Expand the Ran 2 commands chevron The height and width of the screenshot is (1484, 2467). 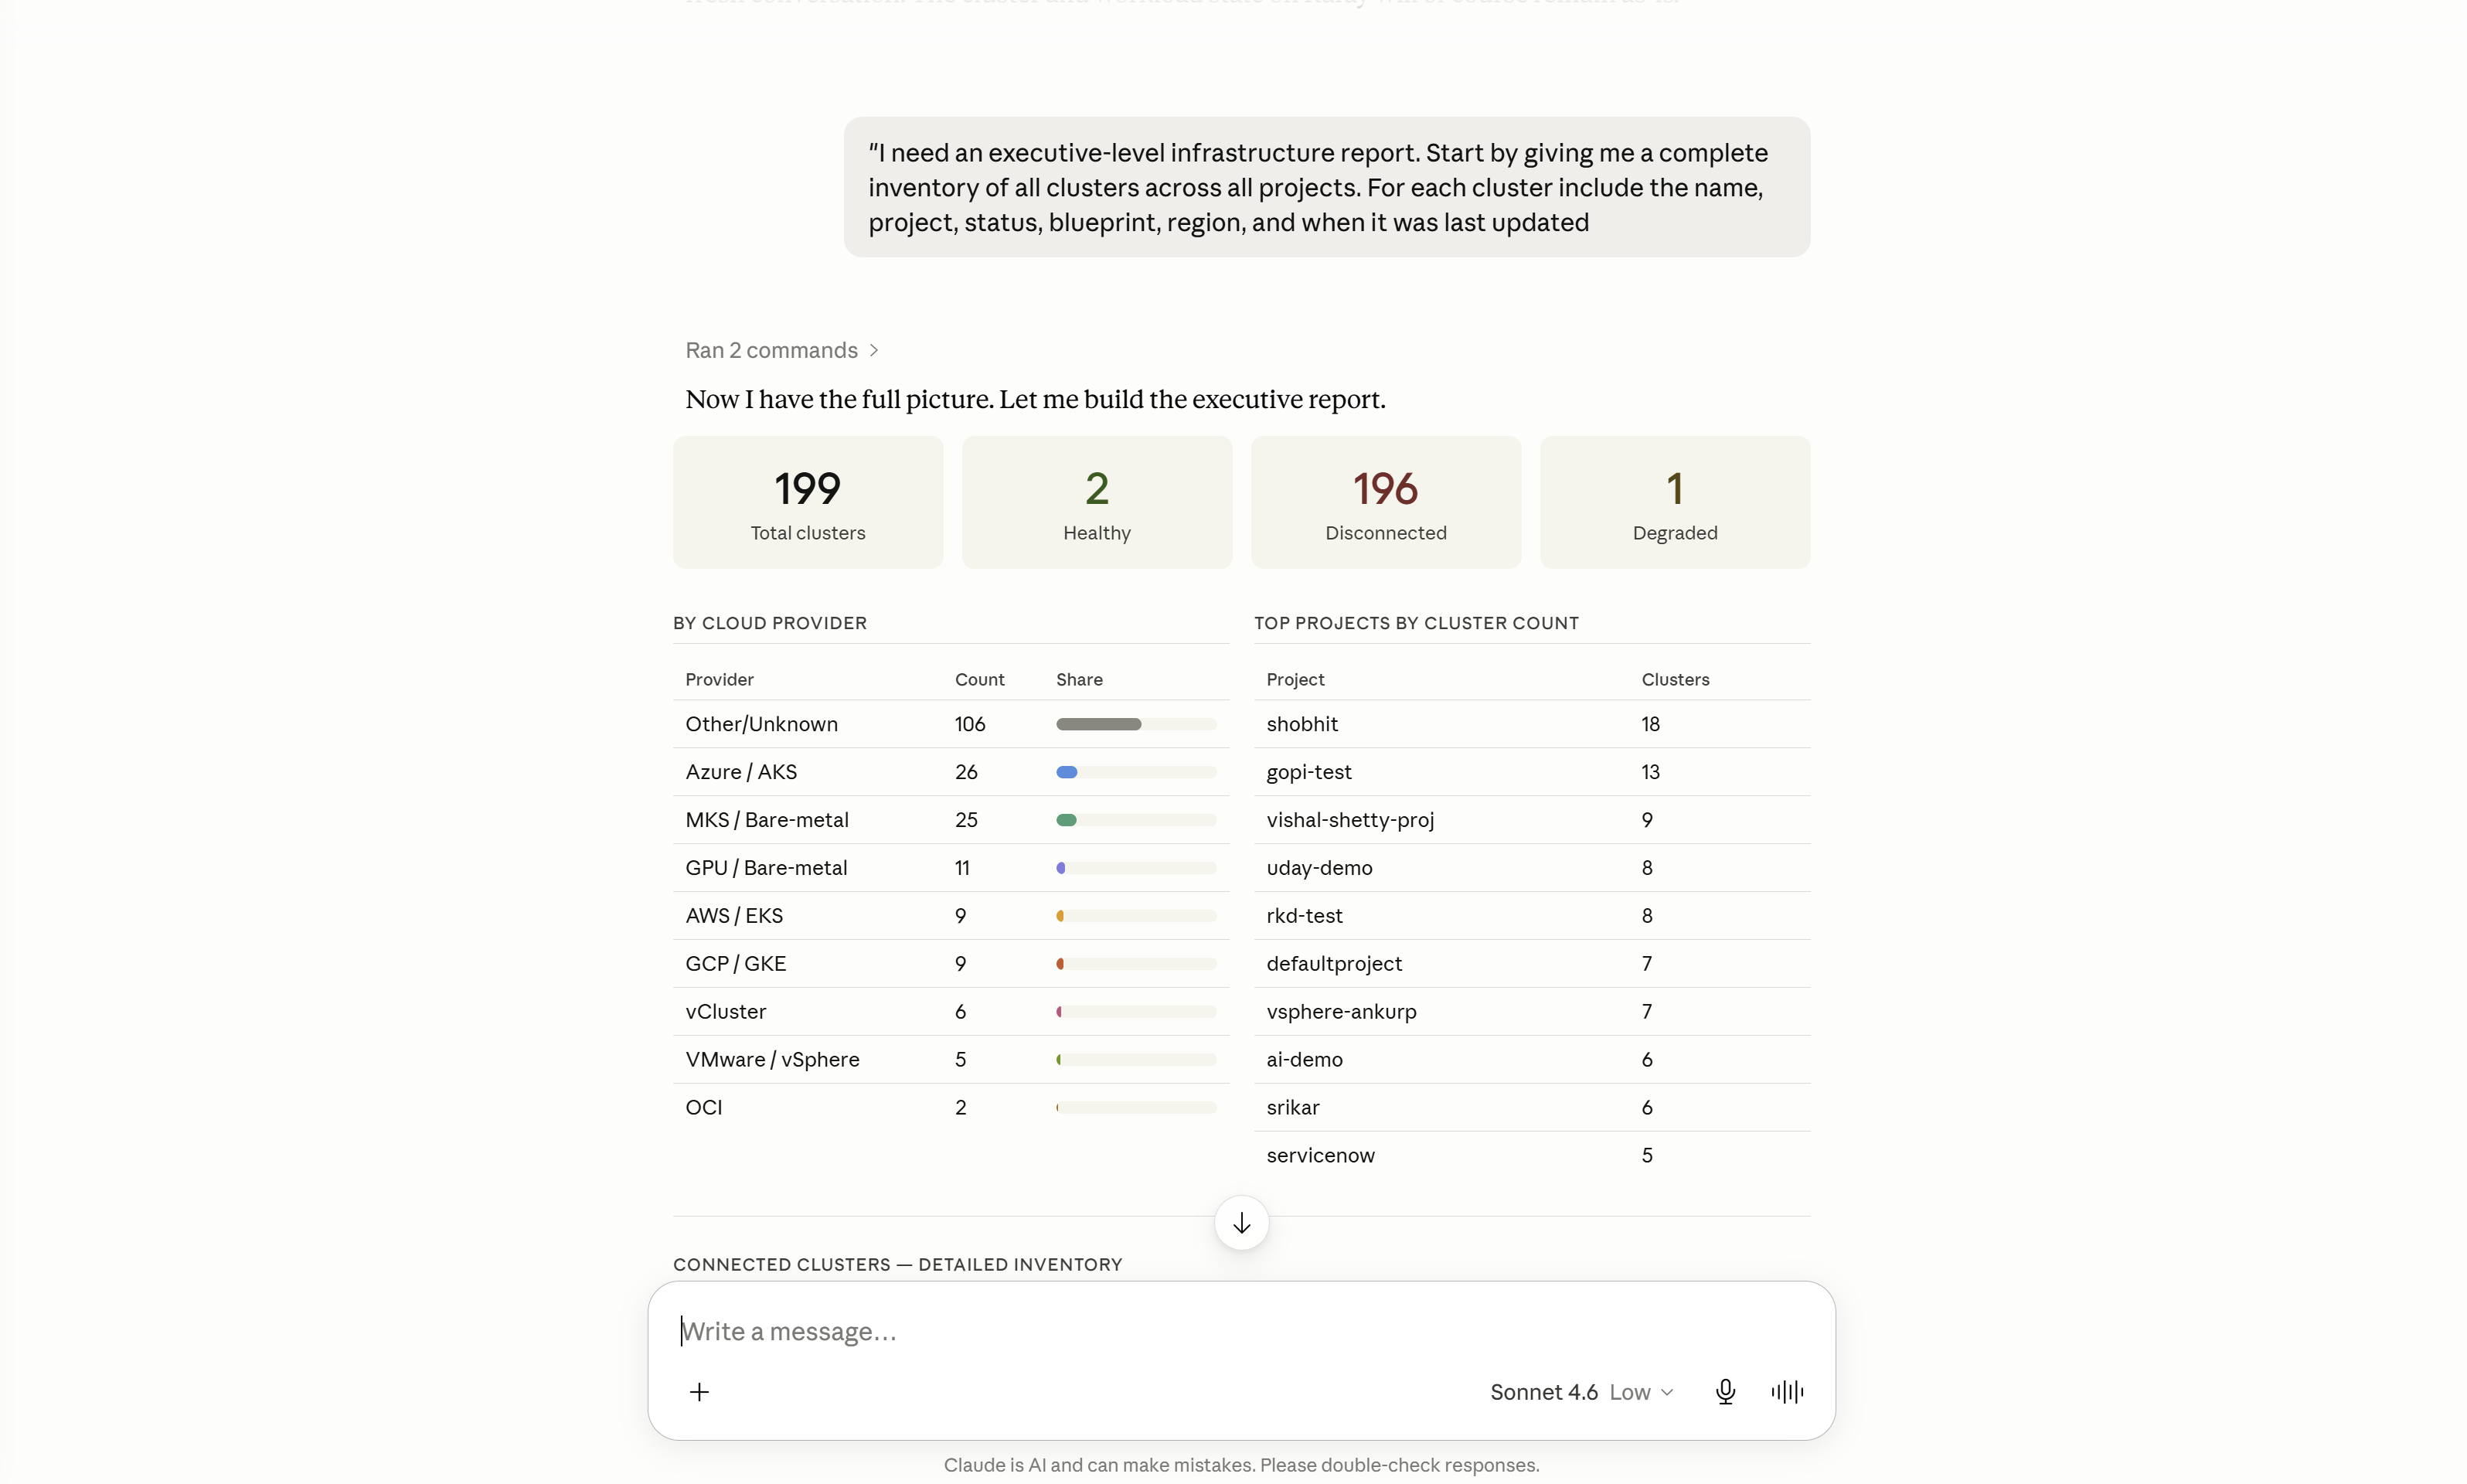coord(874,350)
